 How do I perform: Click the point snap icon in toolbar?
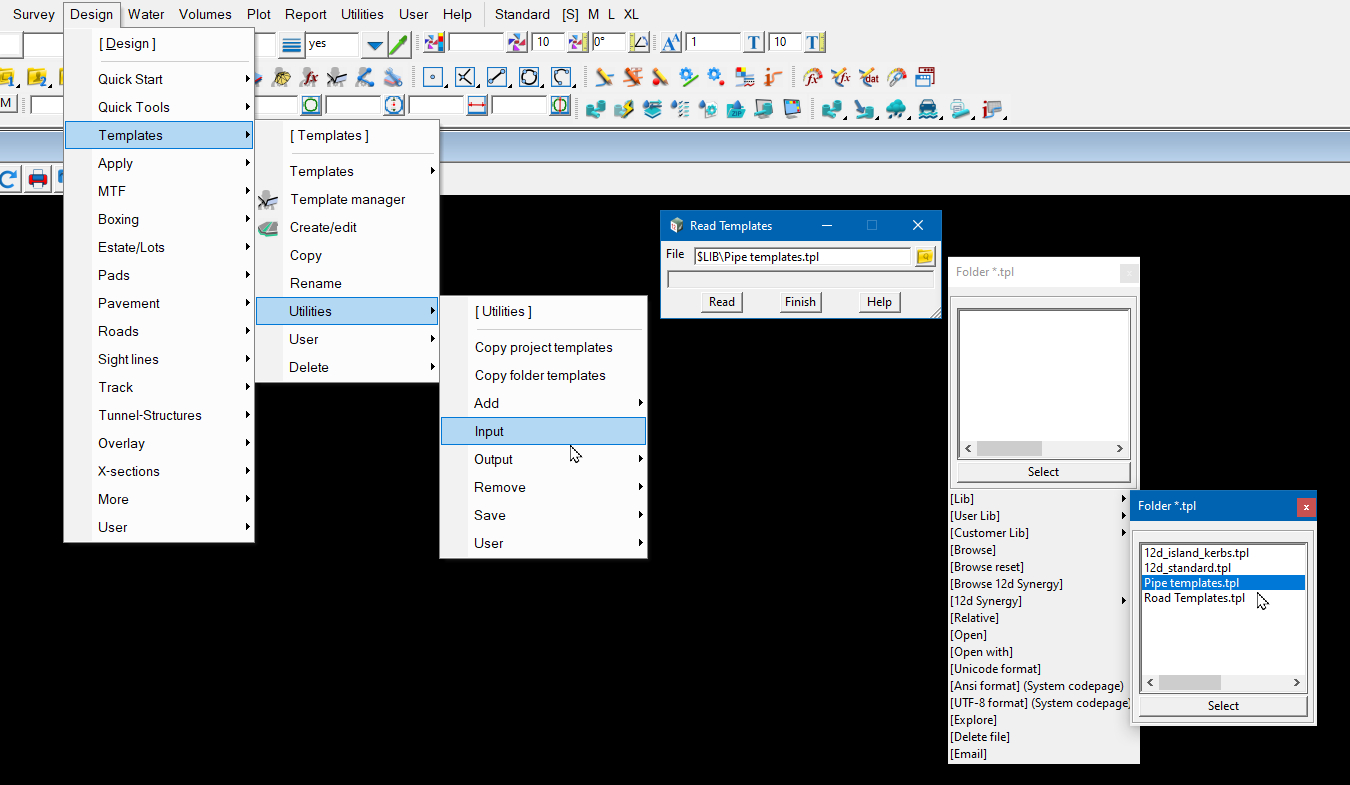pyautogui.click(x=433, y=77)
